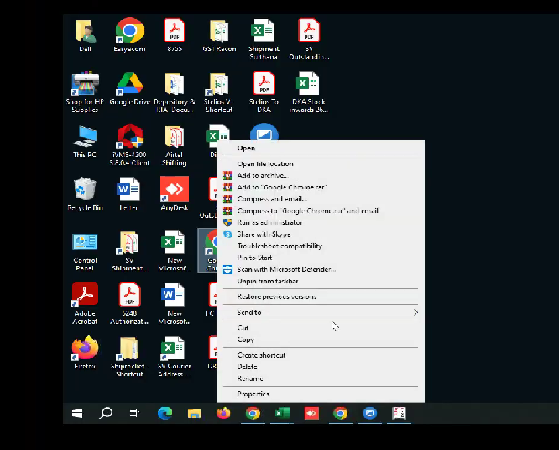Click Chrome taskbar icon next to Firefox

coord(253,414)
